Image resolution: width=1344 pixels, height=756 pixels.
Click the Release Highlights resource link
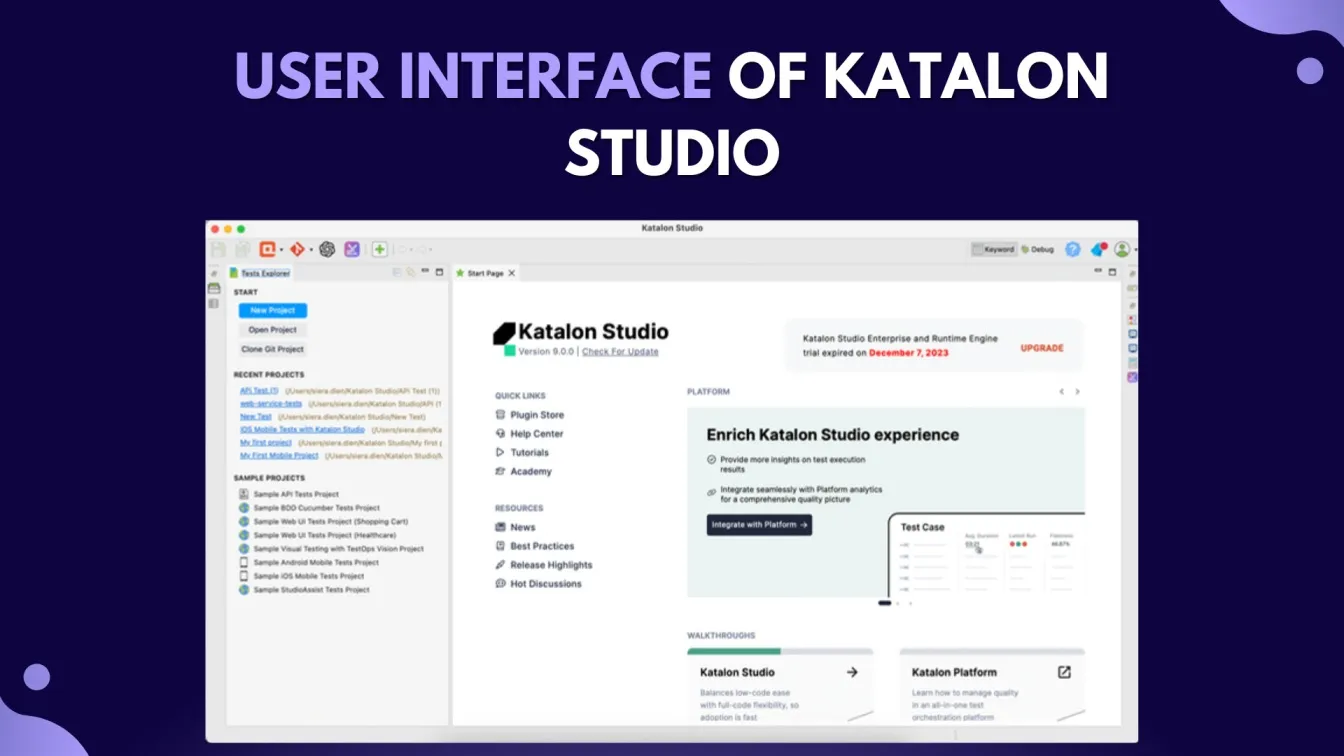pos(544,565)
